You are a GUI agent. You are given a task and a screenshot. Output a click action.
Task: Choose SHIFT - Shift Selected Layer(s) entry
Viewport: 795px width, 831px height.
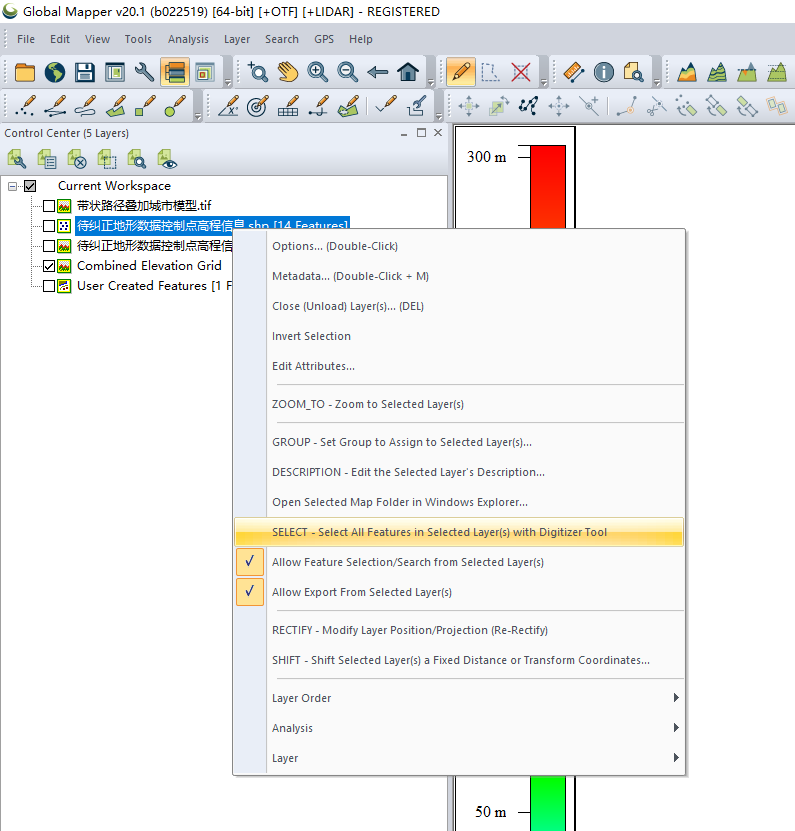(x=459, y=660)
